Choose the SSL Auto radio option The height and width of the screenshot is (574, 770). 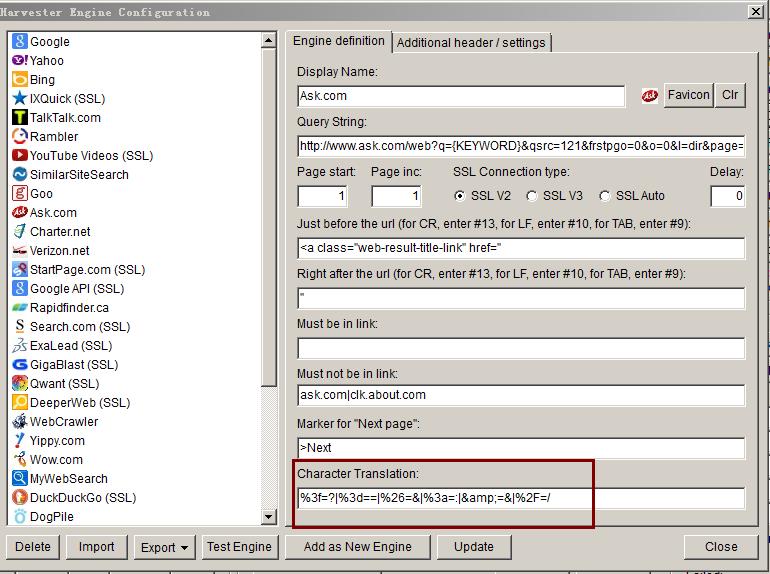click(605, 196)
